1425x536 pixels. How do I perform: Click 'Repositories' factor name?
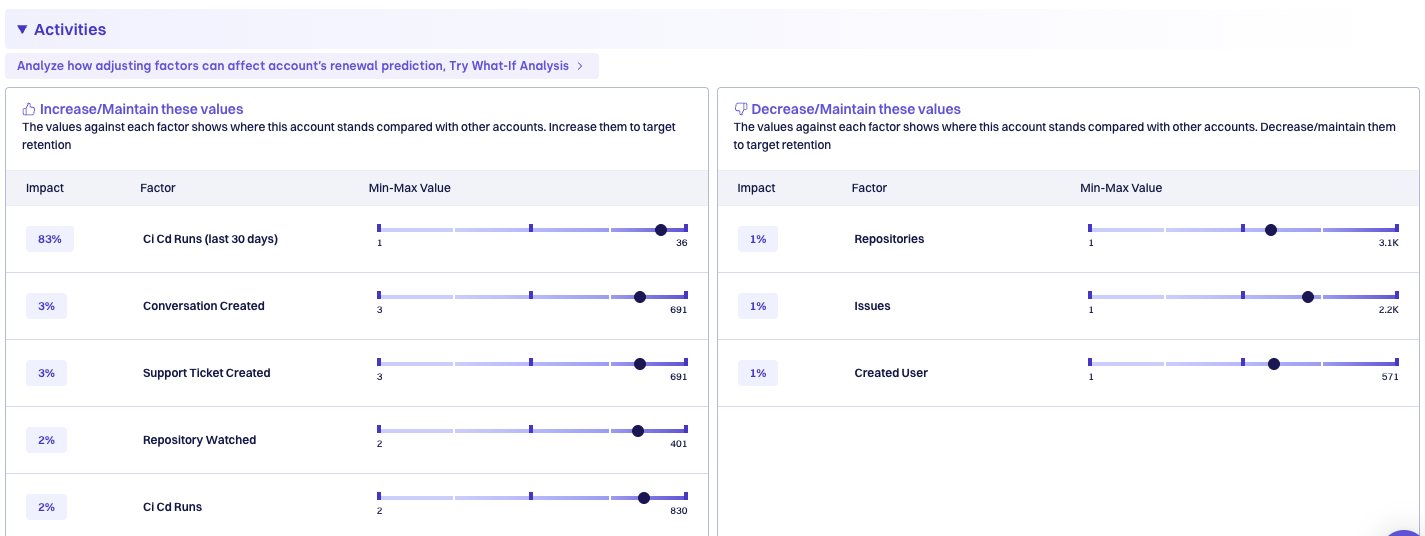[889, 239]
